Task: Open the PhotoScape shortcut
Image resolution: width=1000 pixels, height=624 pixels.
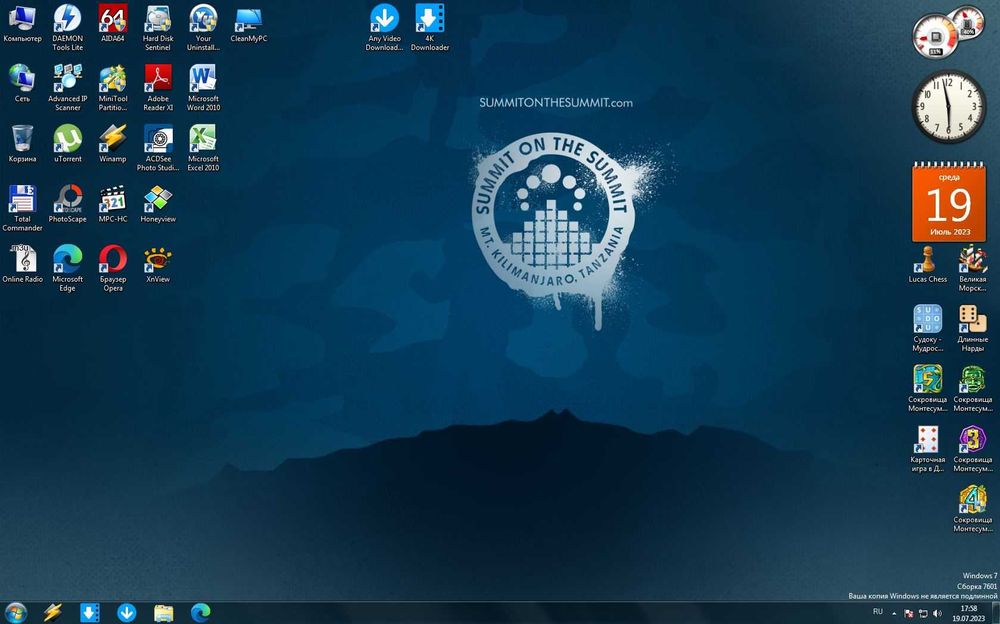Action: pyautogui.click(x=68, y=204)
